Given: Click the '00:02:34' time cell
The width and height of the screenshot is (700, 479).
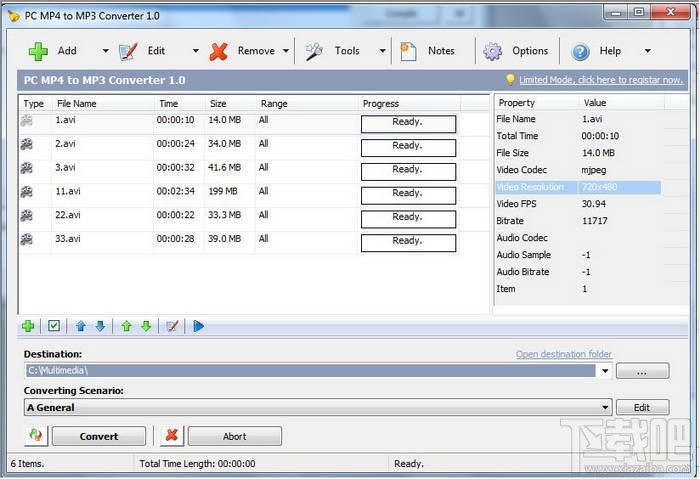Looking at the screenshot, I should 175,191.
